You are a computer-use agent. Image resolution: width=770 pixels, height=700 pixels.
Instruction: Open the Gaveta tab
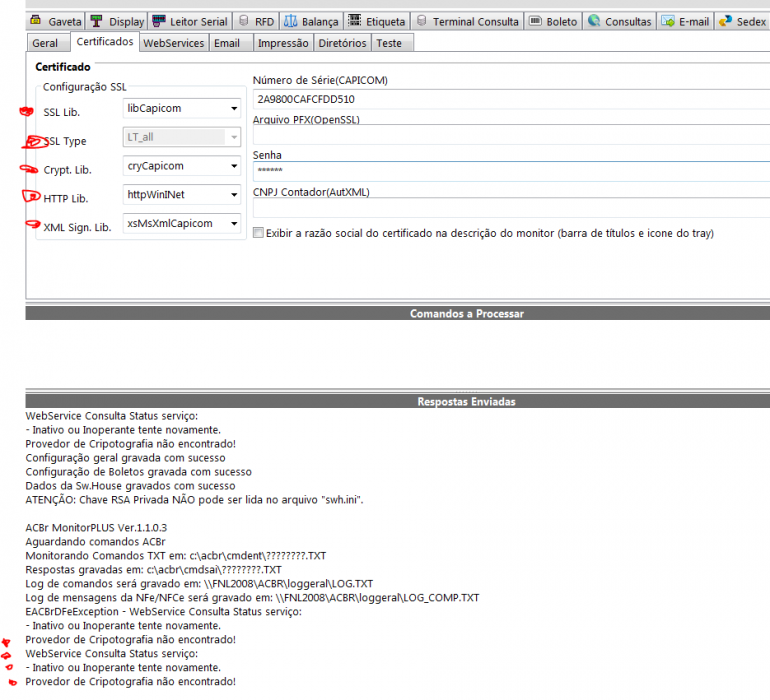tap(55, 21)
